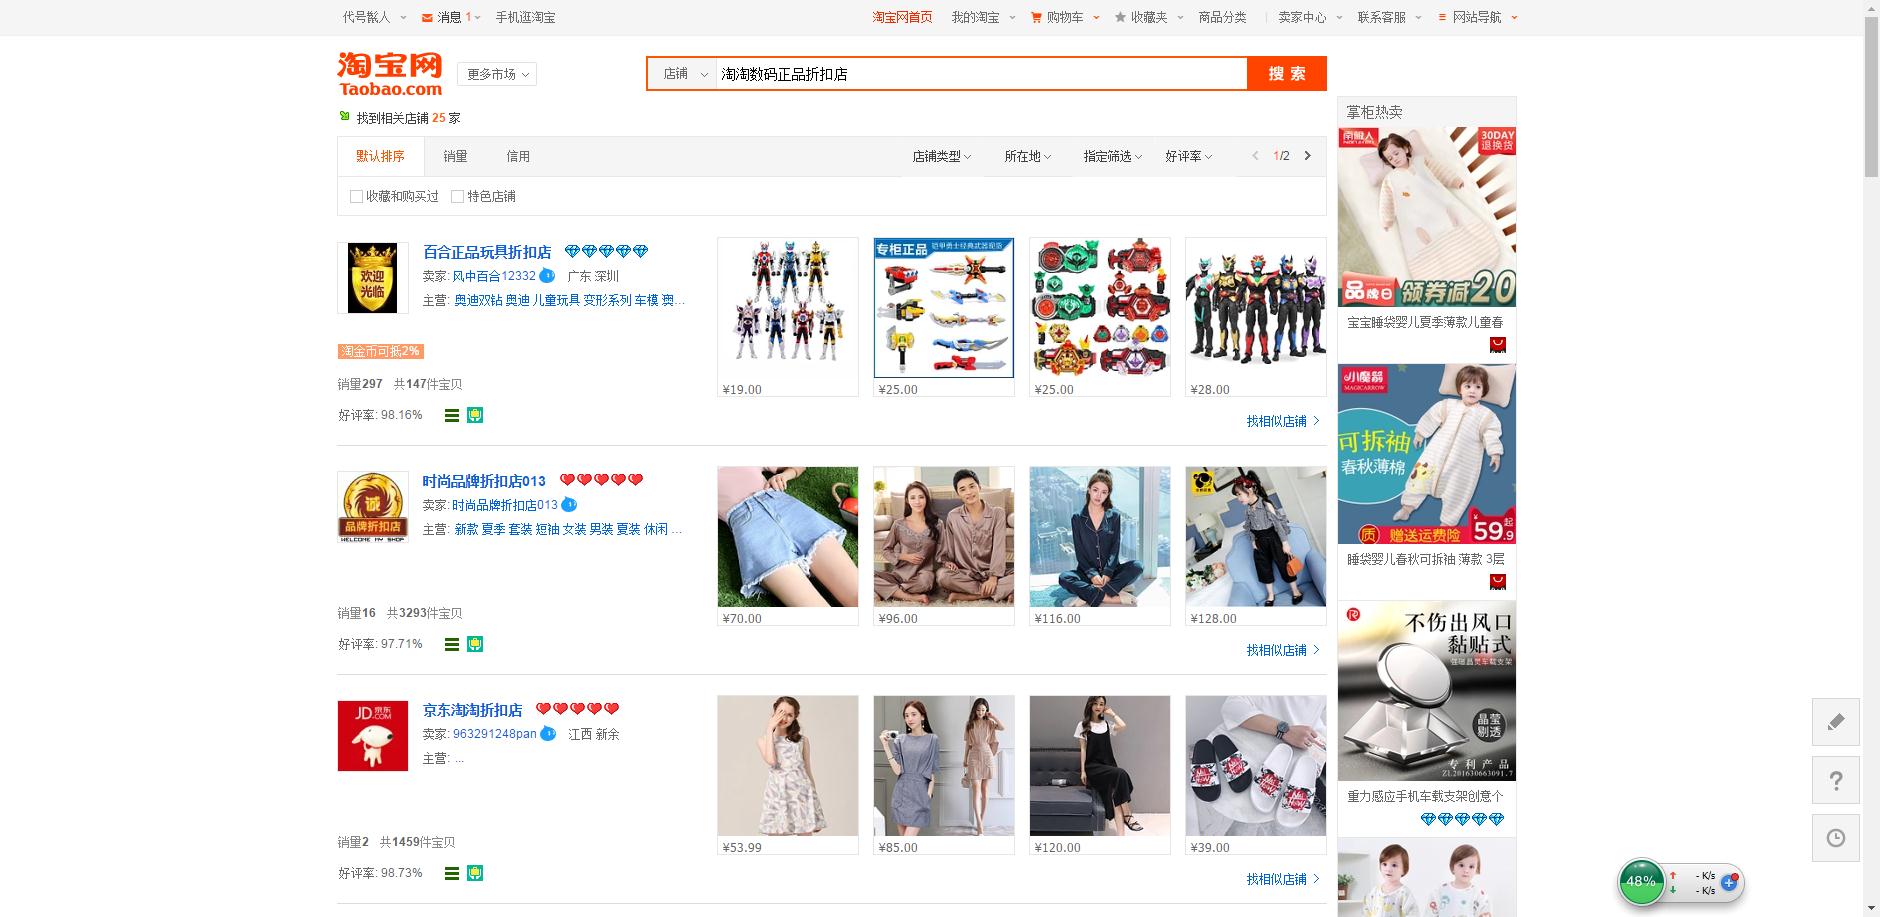Open seller link 风中百合12332
Image resolution: width=1880 pixels, height=917 pixels.
tap(494, 276)
